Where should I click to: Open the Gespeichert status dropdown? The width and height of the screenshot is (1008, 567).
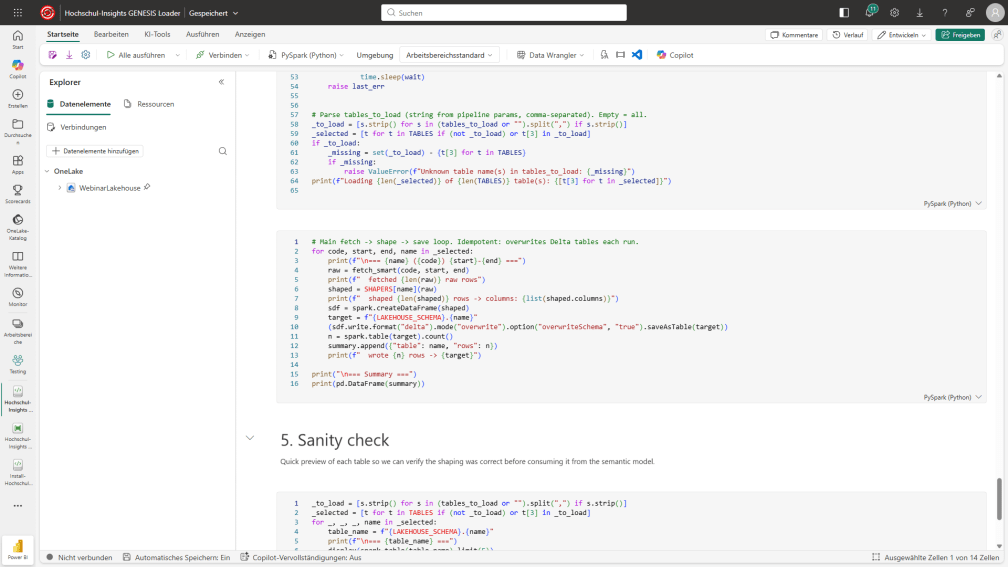point(213,13)
